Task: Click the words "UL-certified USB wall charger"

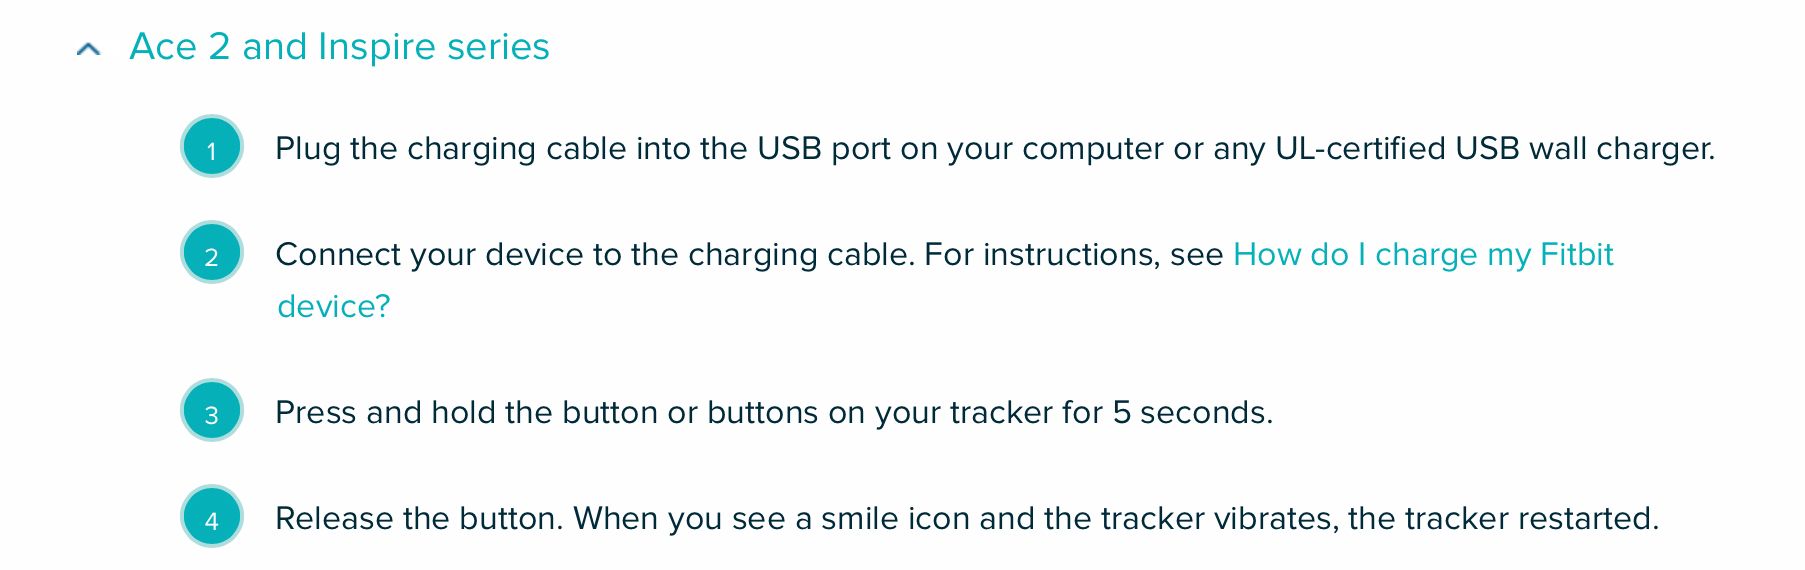Action: coord(1494,149)
